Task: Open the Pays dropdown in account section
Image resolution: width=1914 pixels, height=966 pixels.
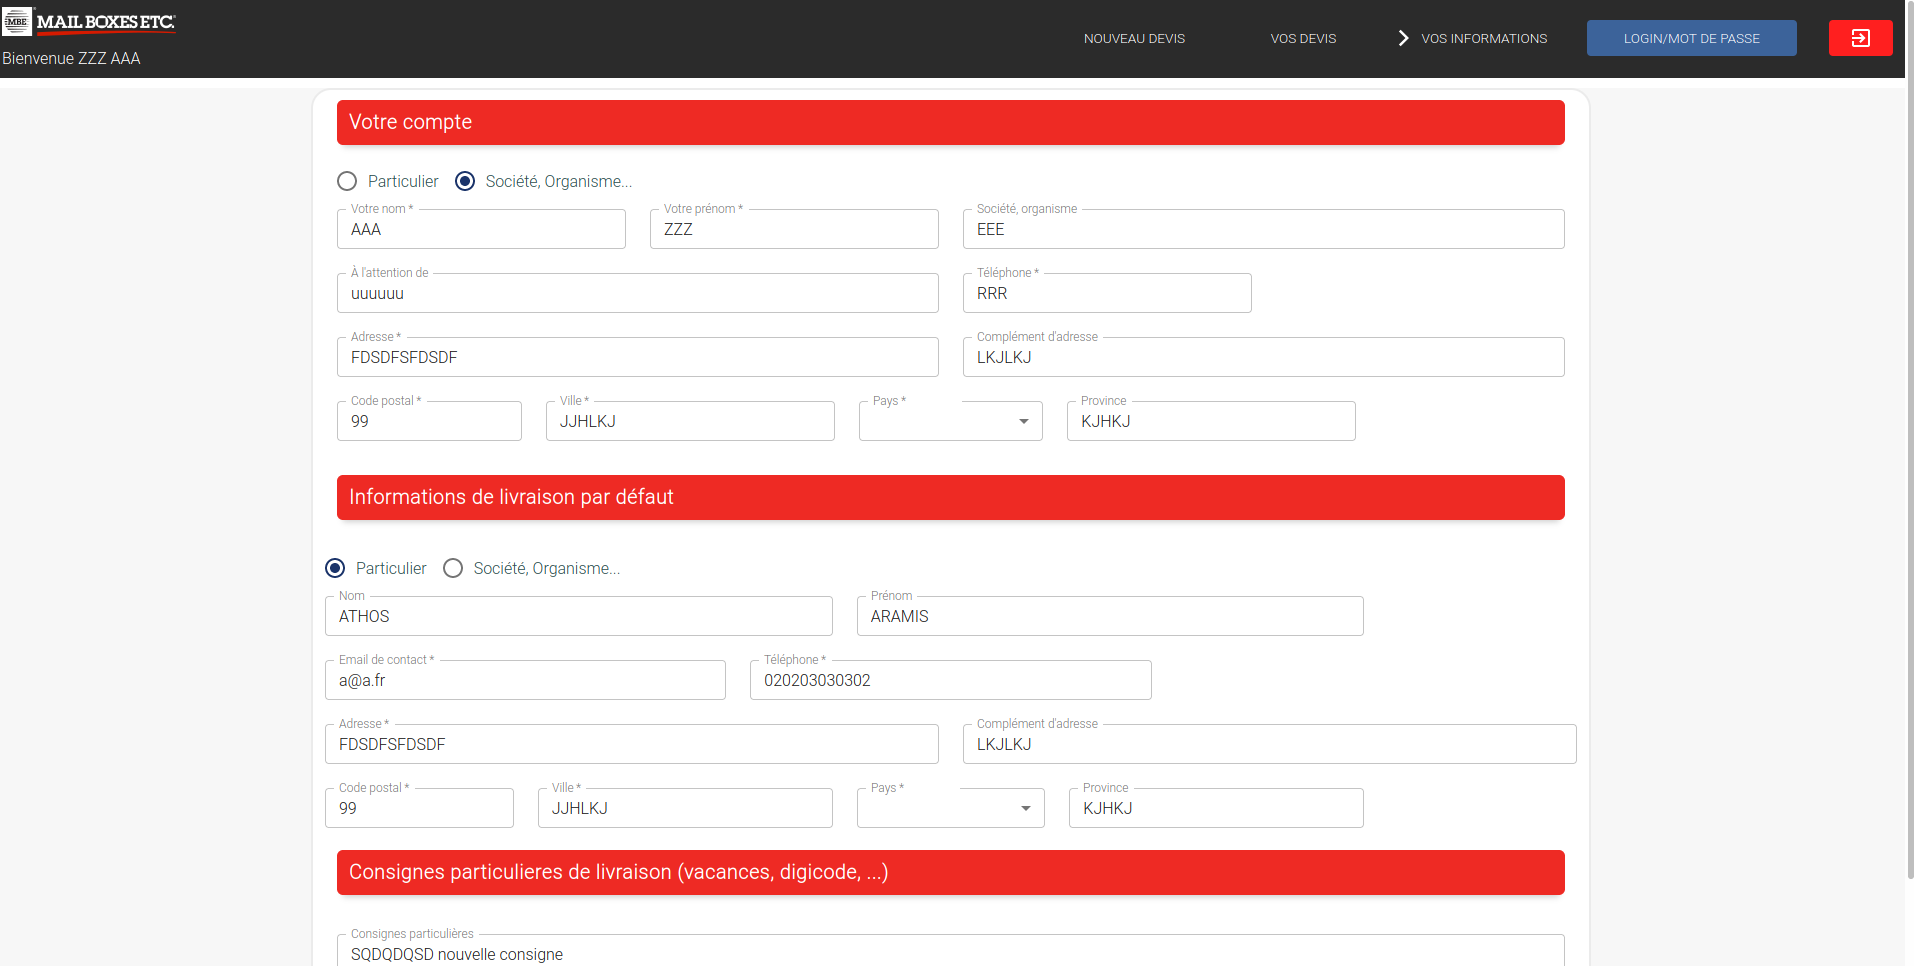Action: point(950,421)
